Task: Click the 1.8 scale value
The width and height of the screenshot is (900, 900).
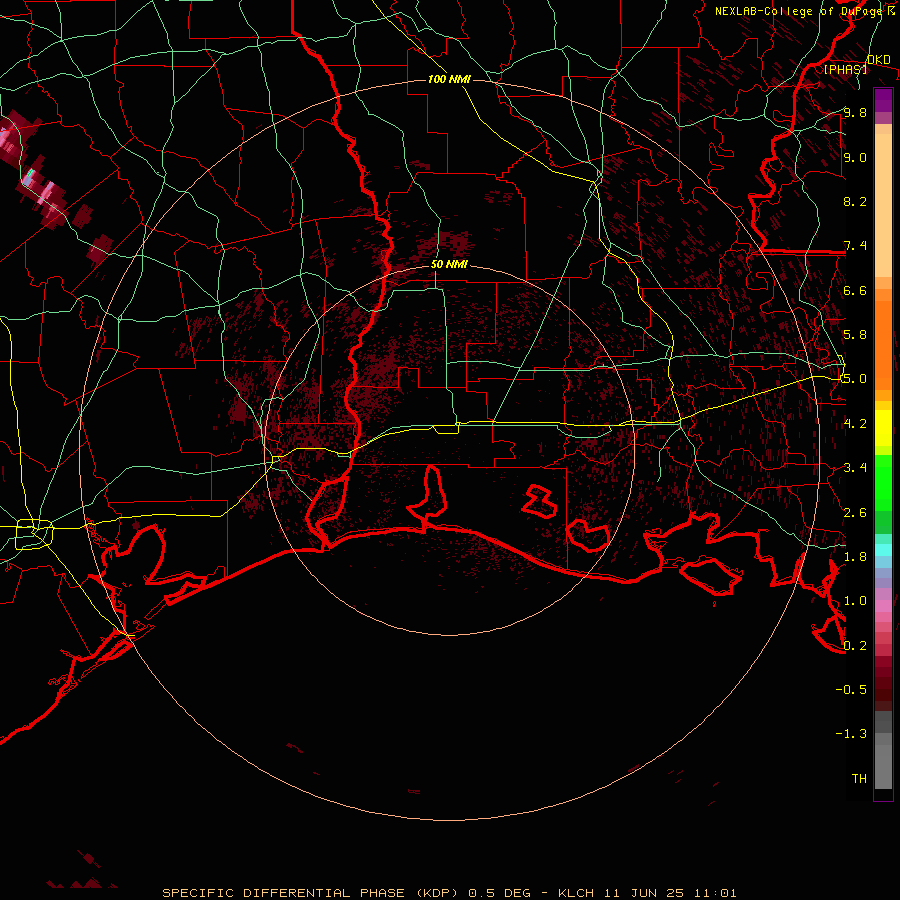Action: pos(855,557)
